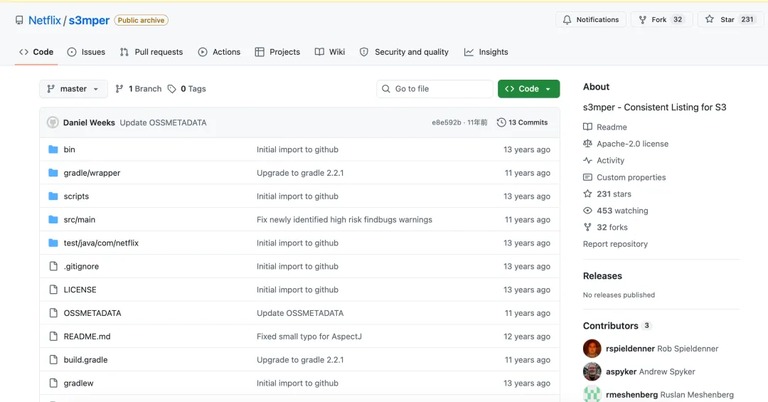Open 'Initial import to github' commit for bin

[297, 149]
